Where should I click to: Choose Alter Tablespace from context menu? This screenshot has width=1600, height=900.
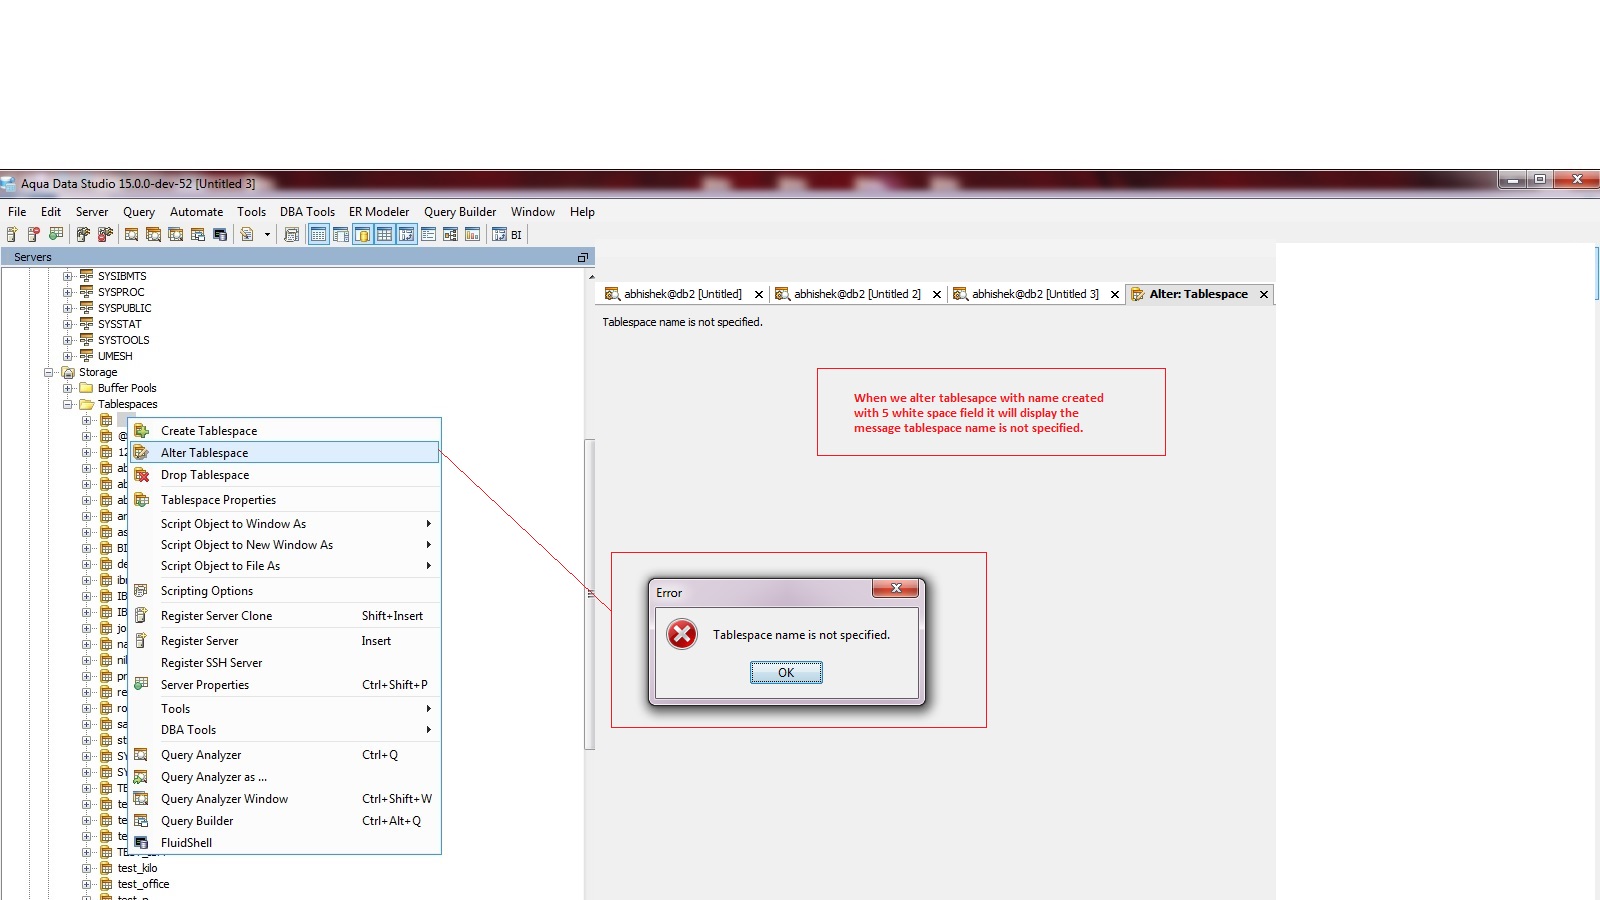click(286, 453)
